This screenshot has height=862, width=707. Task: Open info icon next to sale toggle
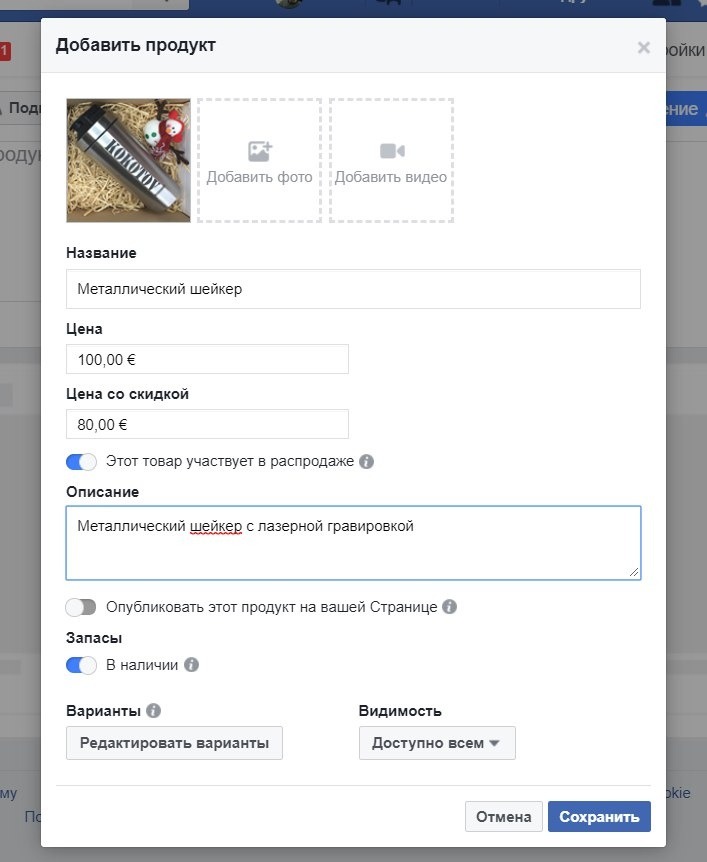coord(367,461)
